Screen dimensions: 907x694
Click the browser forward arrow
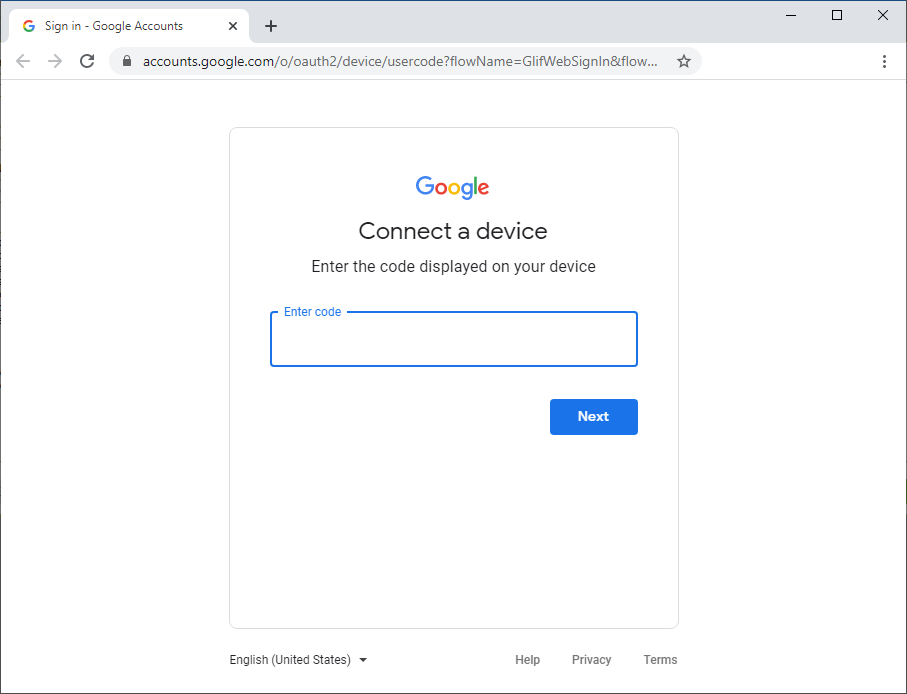tap(55, 61)
